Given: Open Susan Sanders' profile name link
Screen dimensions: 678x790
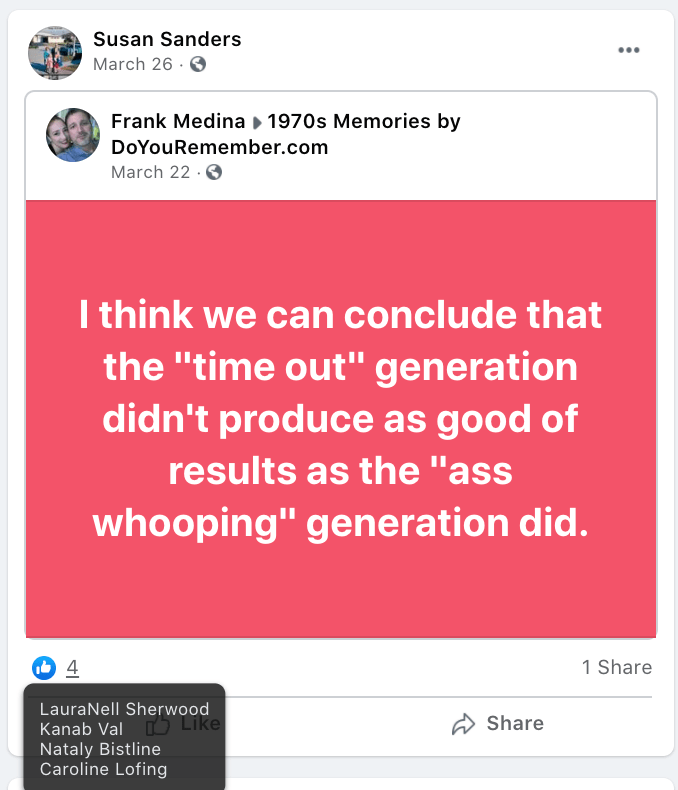Looking at the screenshot, I should 167,40.
